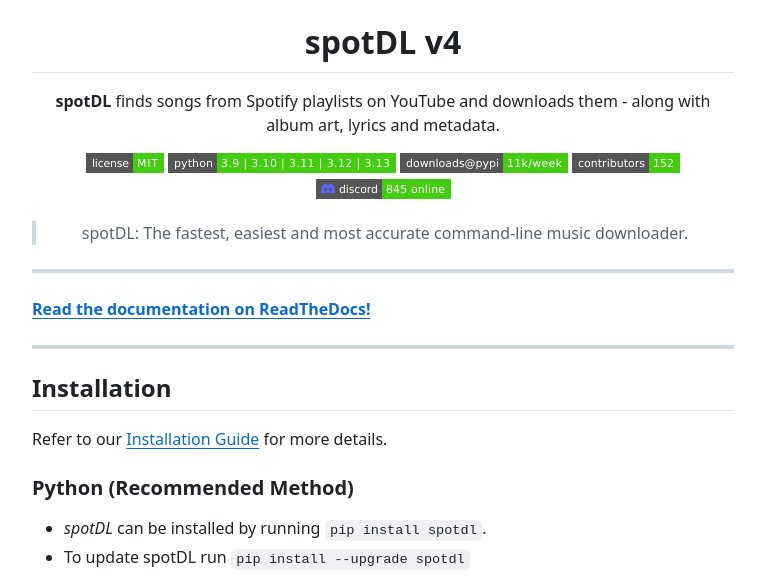Click the spotDL v4 title heading
Image resolution: width=759 pixels, height=578 pixels.
pyautogui.click(x=383, y=43)
